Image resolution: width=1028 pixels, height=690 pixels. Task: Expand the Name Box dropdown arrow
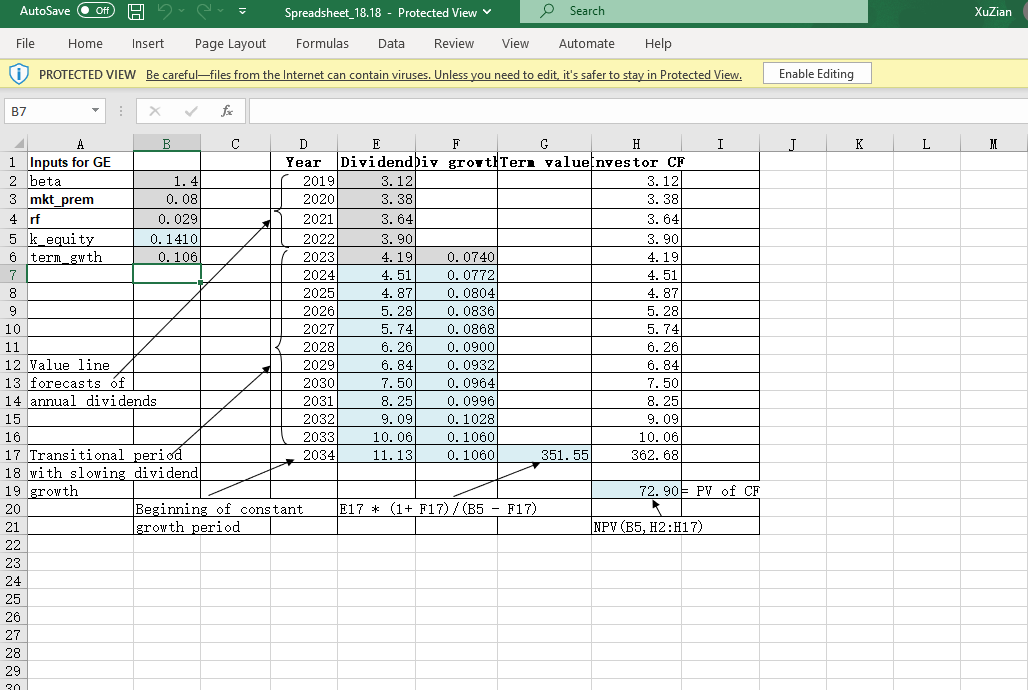point(95,111)
